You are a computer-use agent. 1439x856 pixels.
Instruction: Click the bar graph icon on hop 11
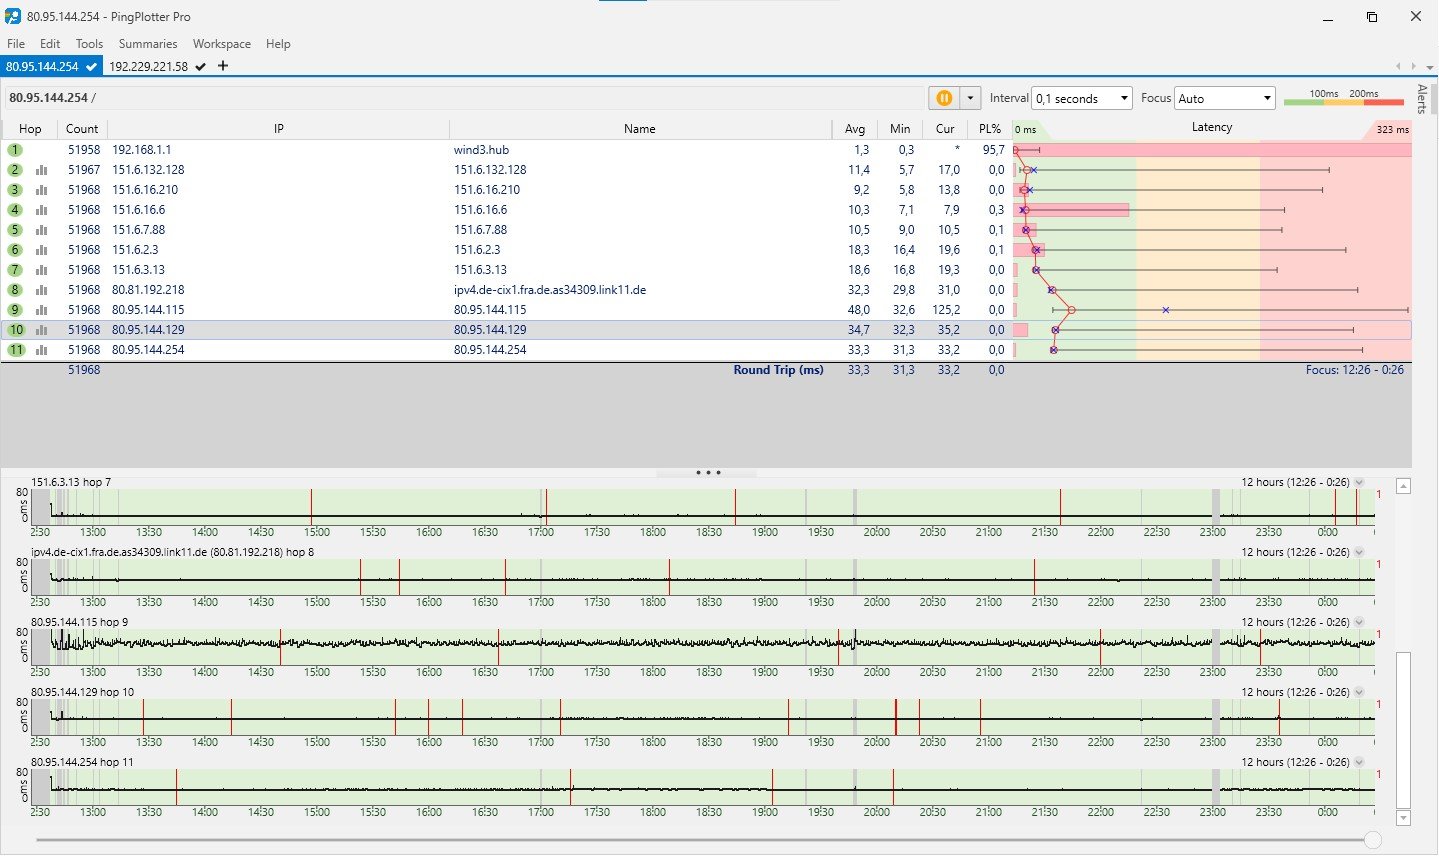tap(42, 350)
